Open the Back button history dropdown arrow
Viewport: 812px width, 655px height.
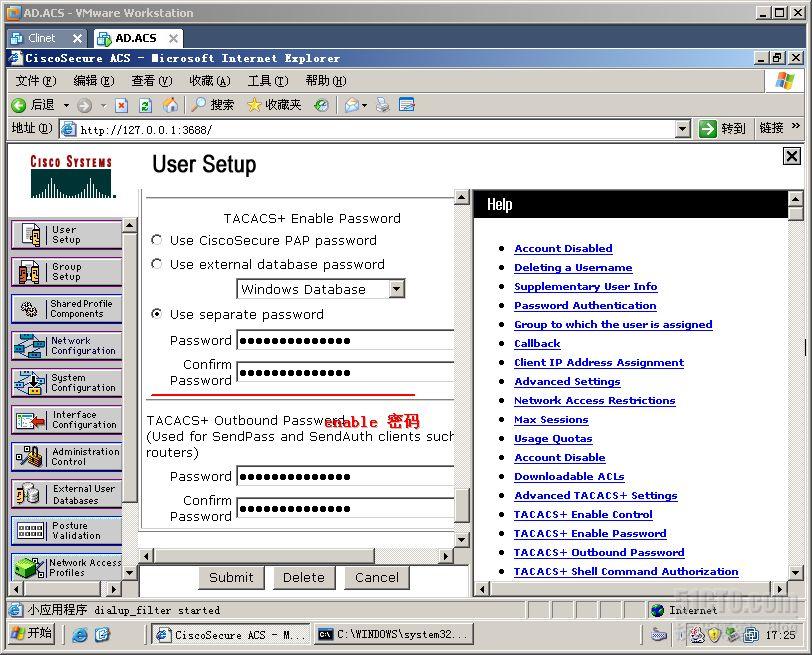coord(66,106)
